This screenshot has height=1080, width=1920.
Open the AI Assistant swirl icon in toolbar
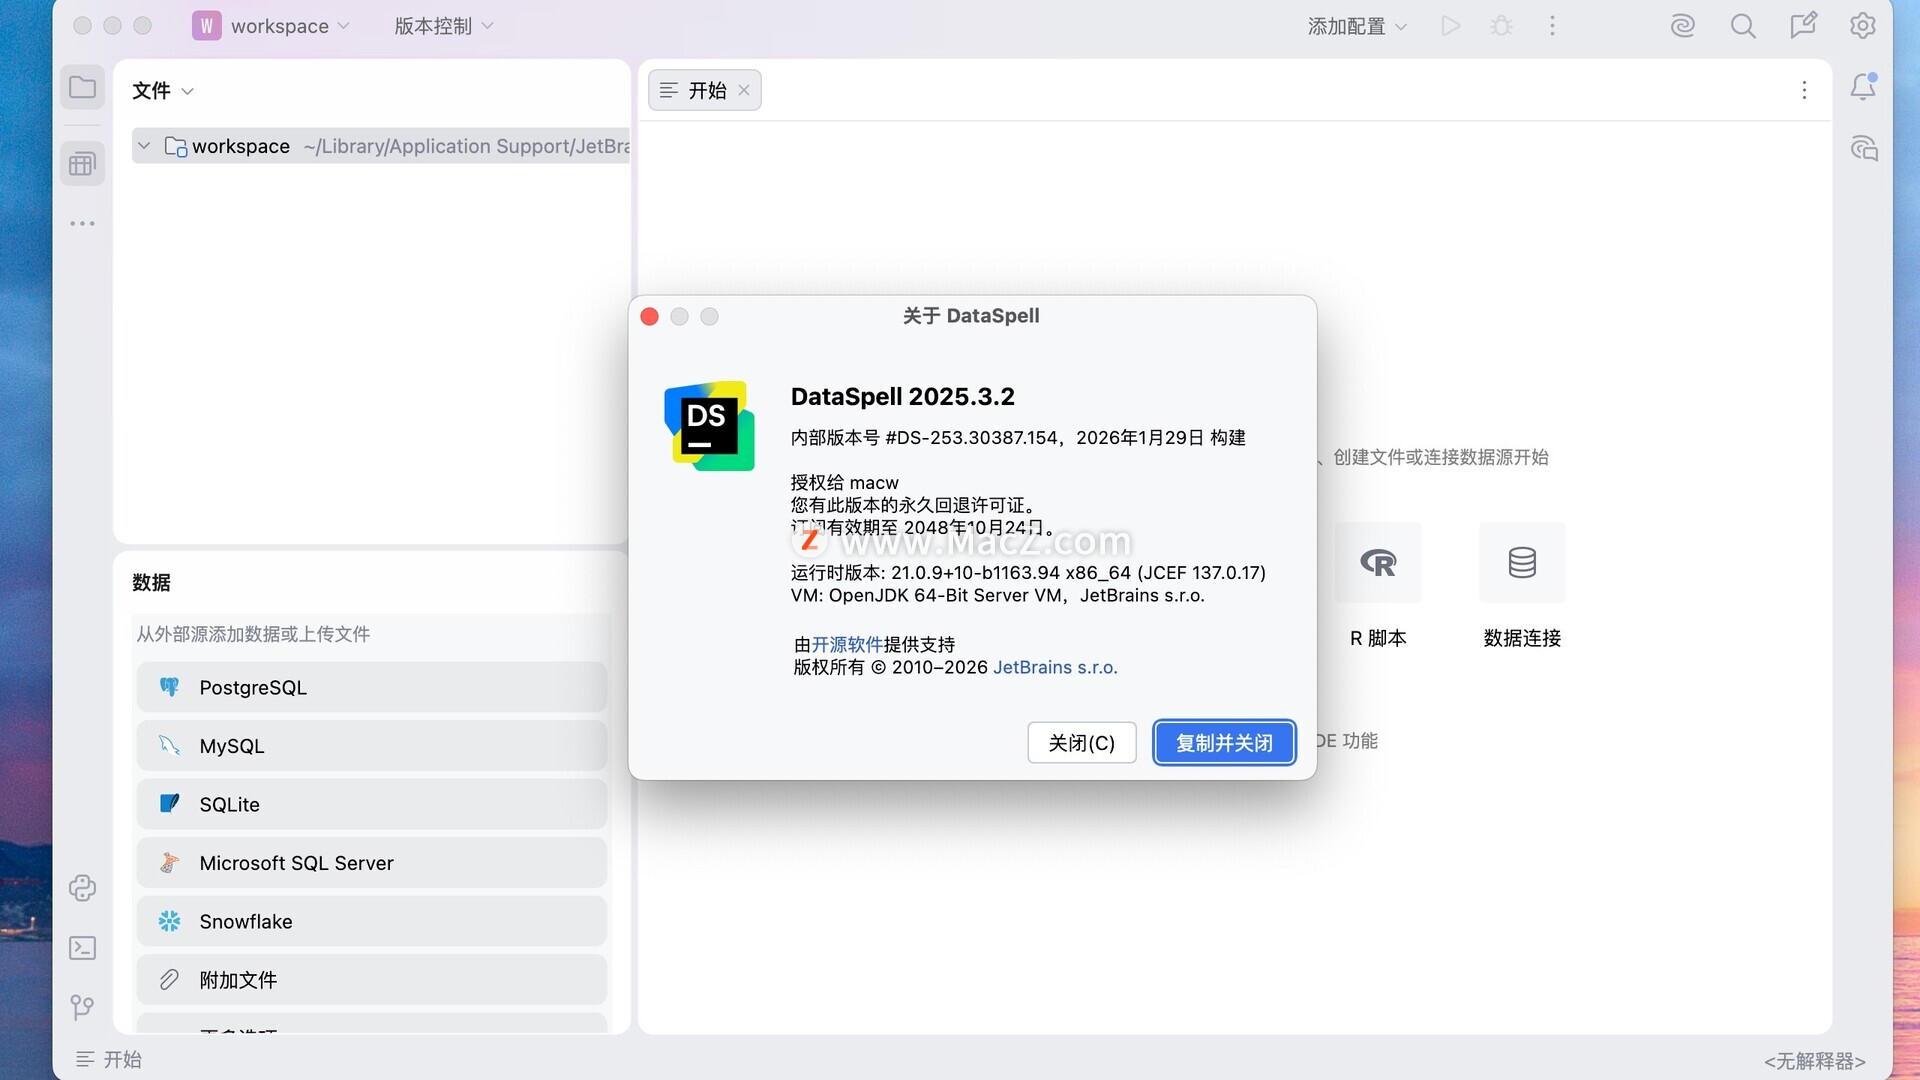tap(1683, 26)
